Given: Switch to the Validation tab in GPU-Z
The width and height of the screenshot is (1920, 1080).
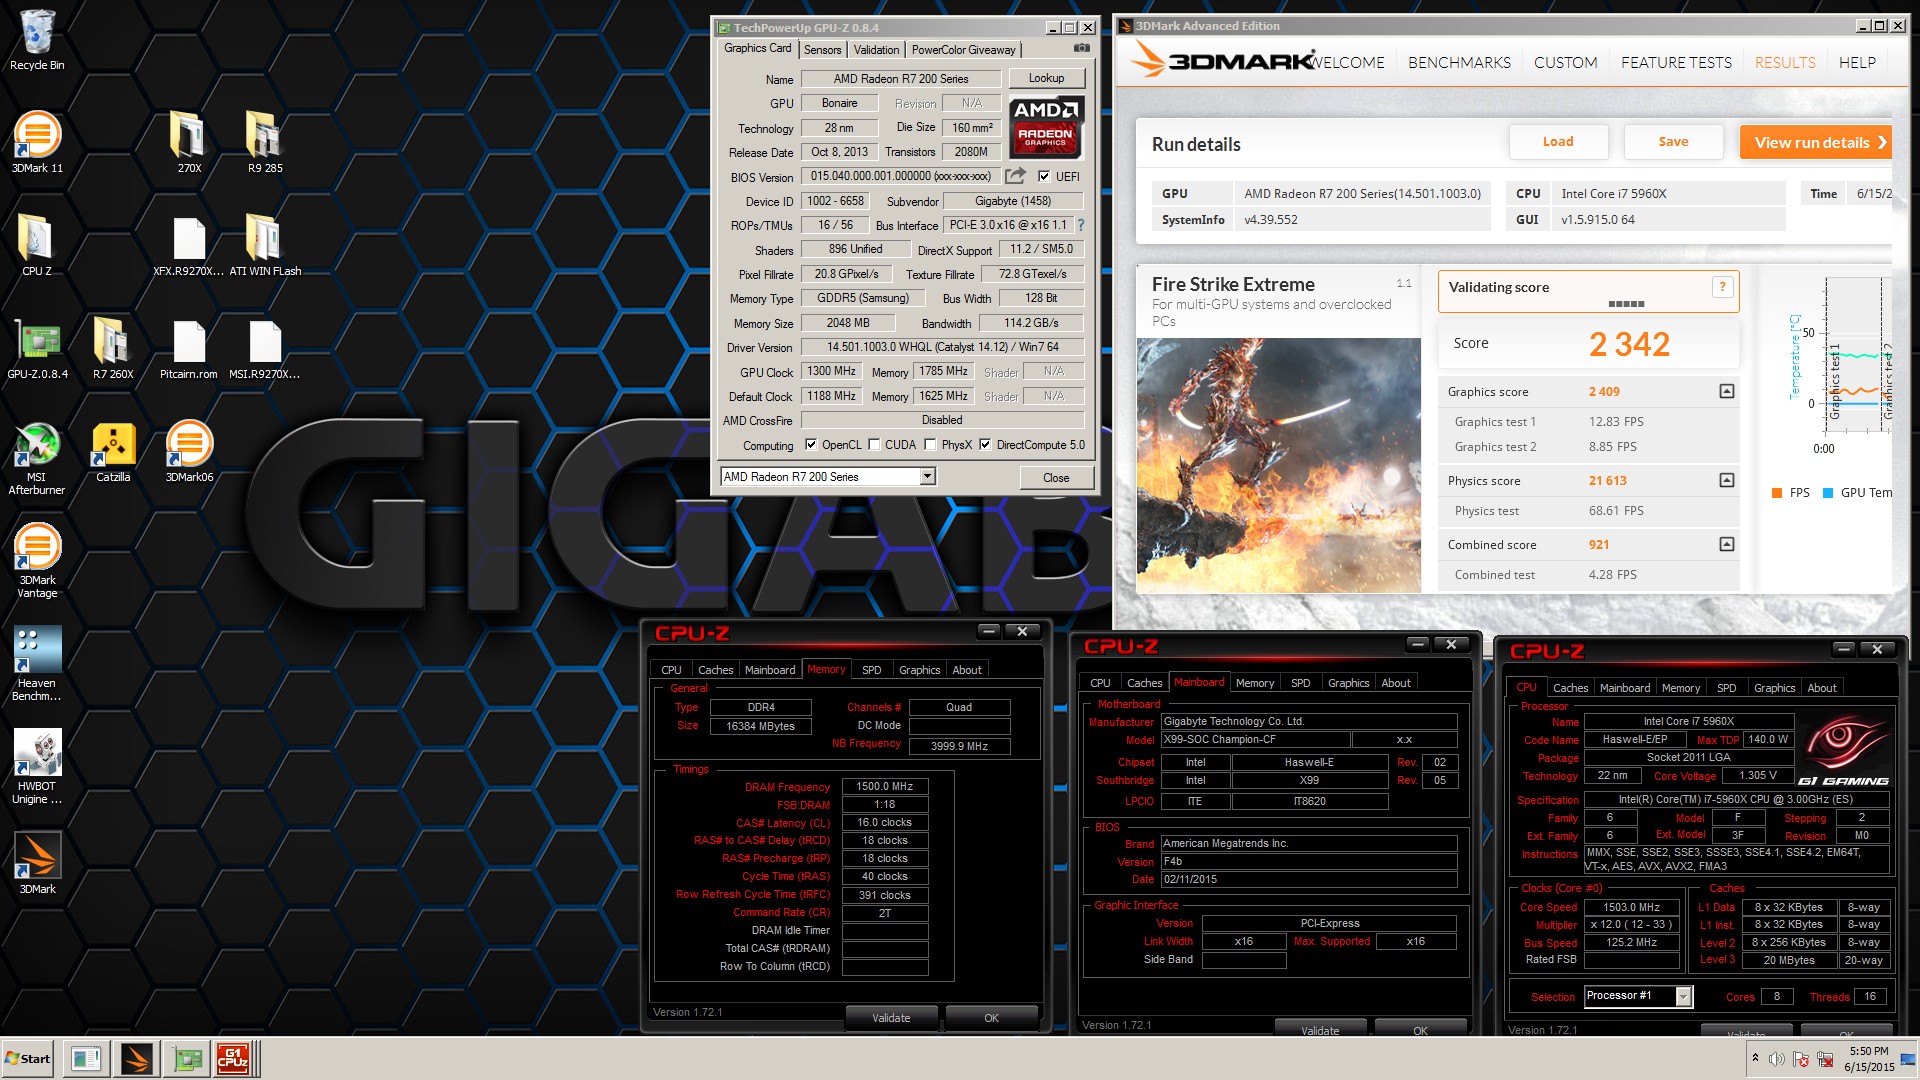Looking at the screenshot, I should (876, 49).
